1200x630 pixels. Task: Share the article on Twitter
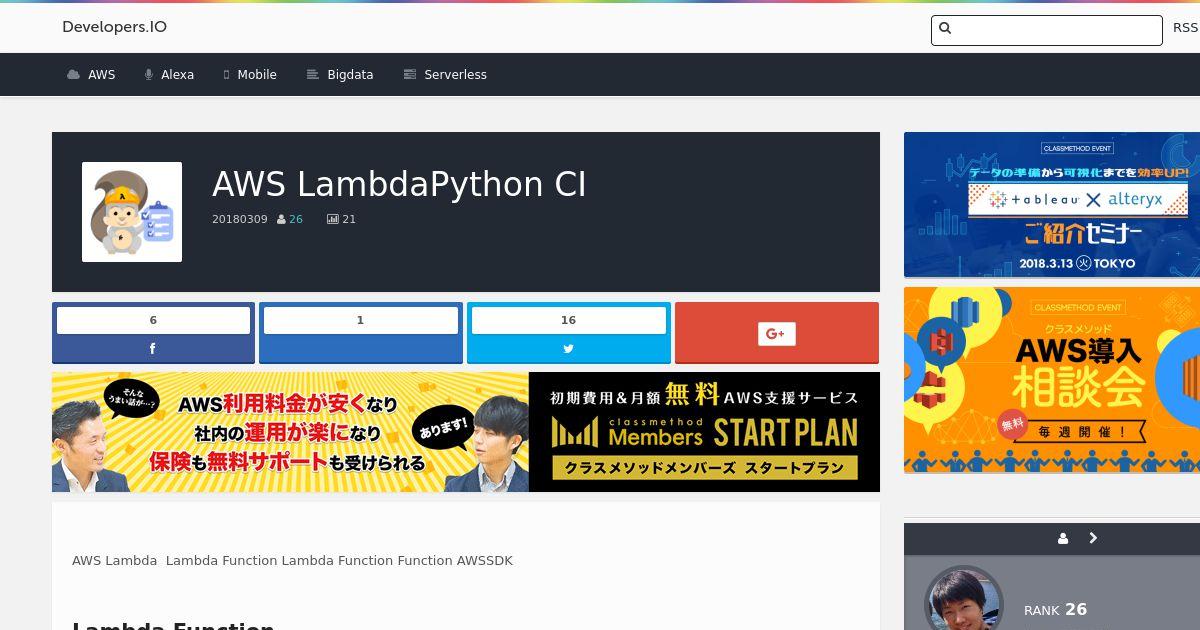tap(568, 349)
